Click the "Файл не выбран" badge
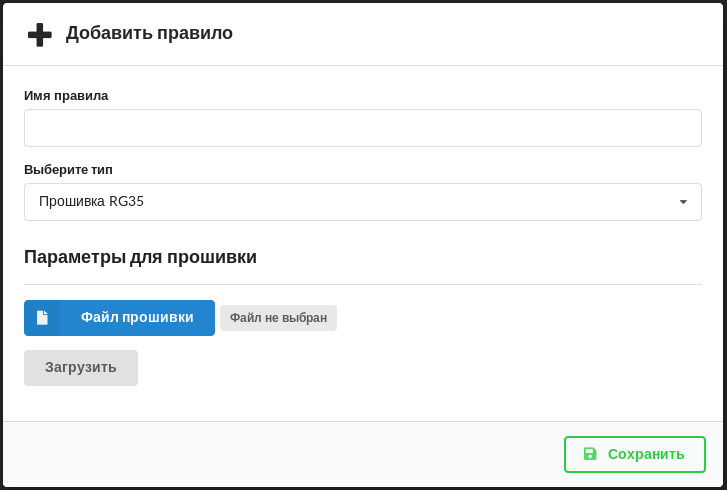 [x=278, y=318]
